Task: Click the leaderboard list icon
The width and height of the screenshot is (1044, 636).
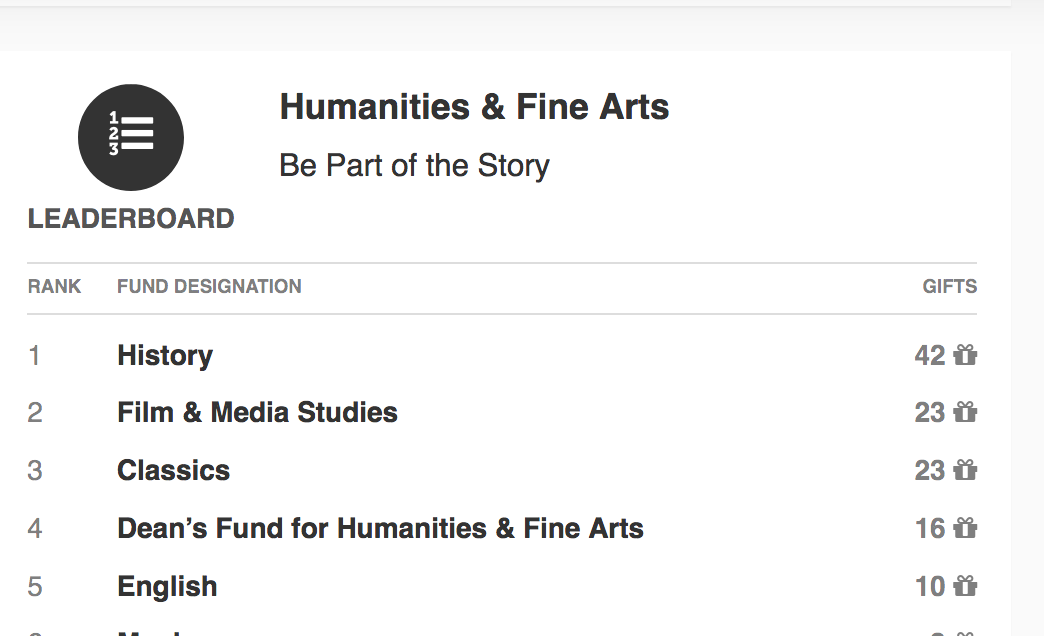Action: pos(131,137)
